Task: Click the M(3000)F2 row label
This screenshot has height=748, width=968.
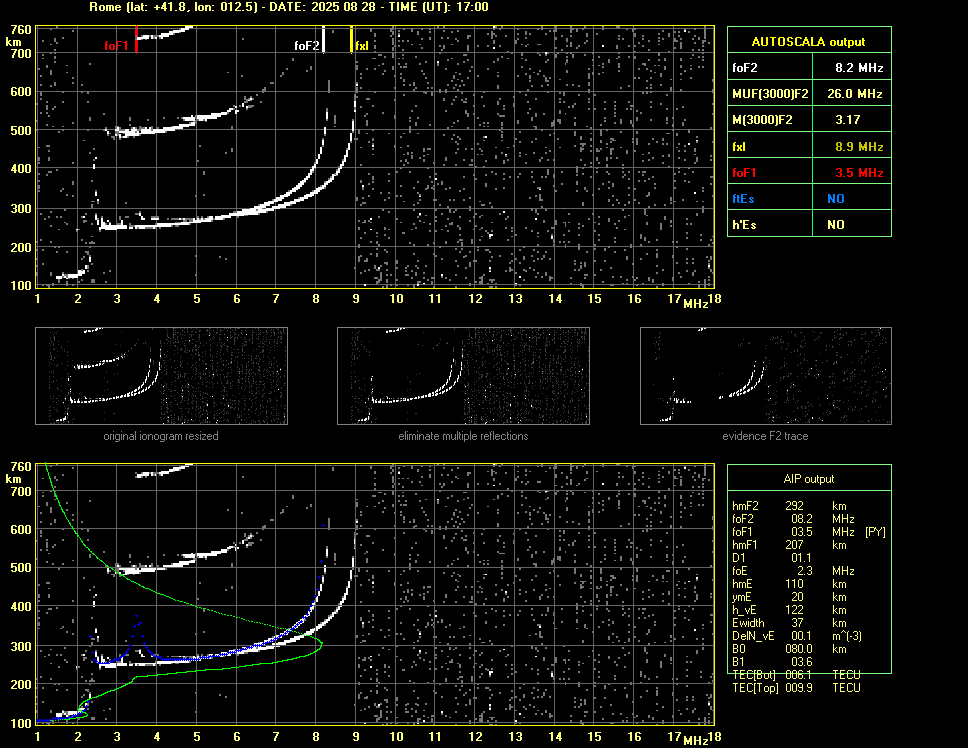Action: pos(762,120)
